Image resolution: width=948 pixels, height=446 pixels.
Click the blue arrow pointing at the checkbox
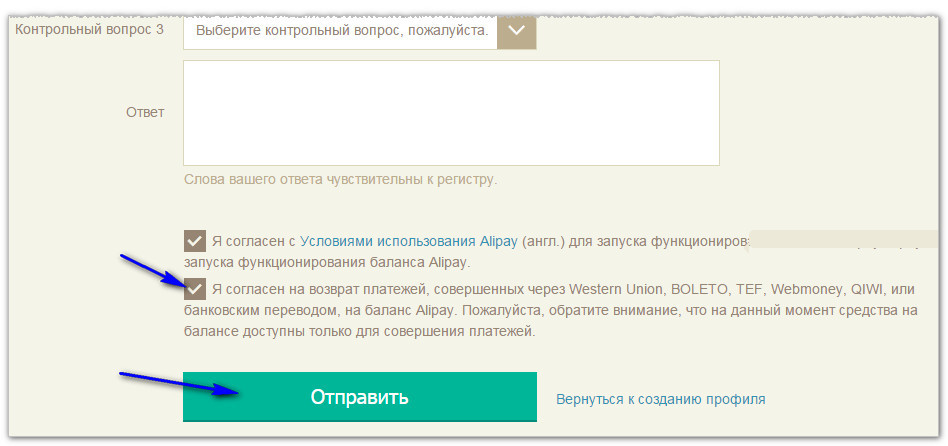pyautogui.click(x=150, y=270)
